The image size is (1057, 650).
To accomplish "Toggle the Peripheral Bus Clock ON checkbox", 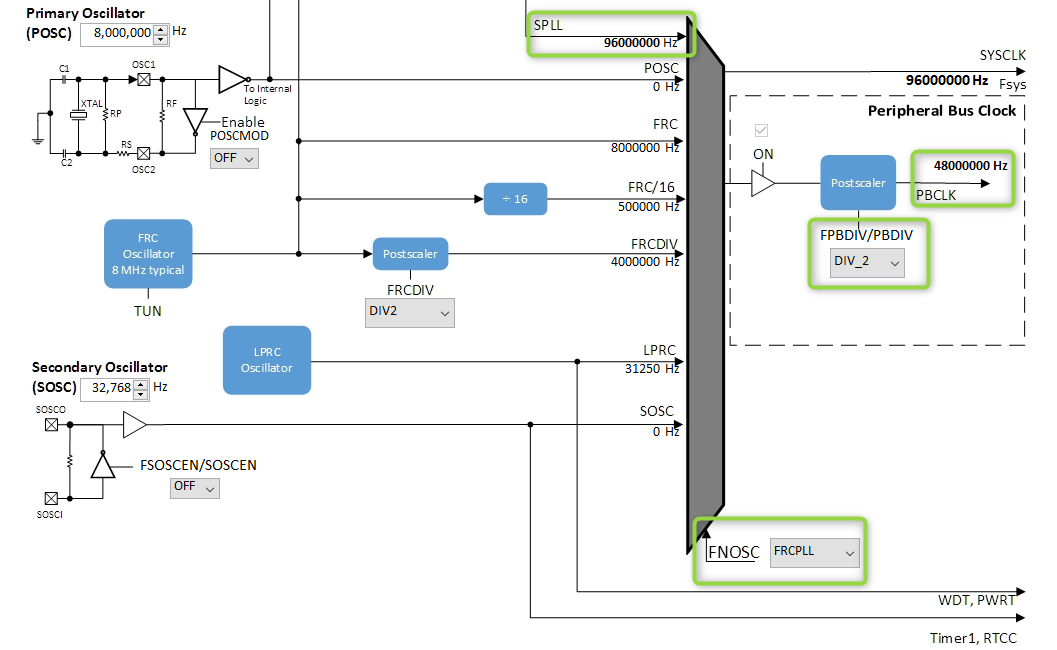I will 761,129.
